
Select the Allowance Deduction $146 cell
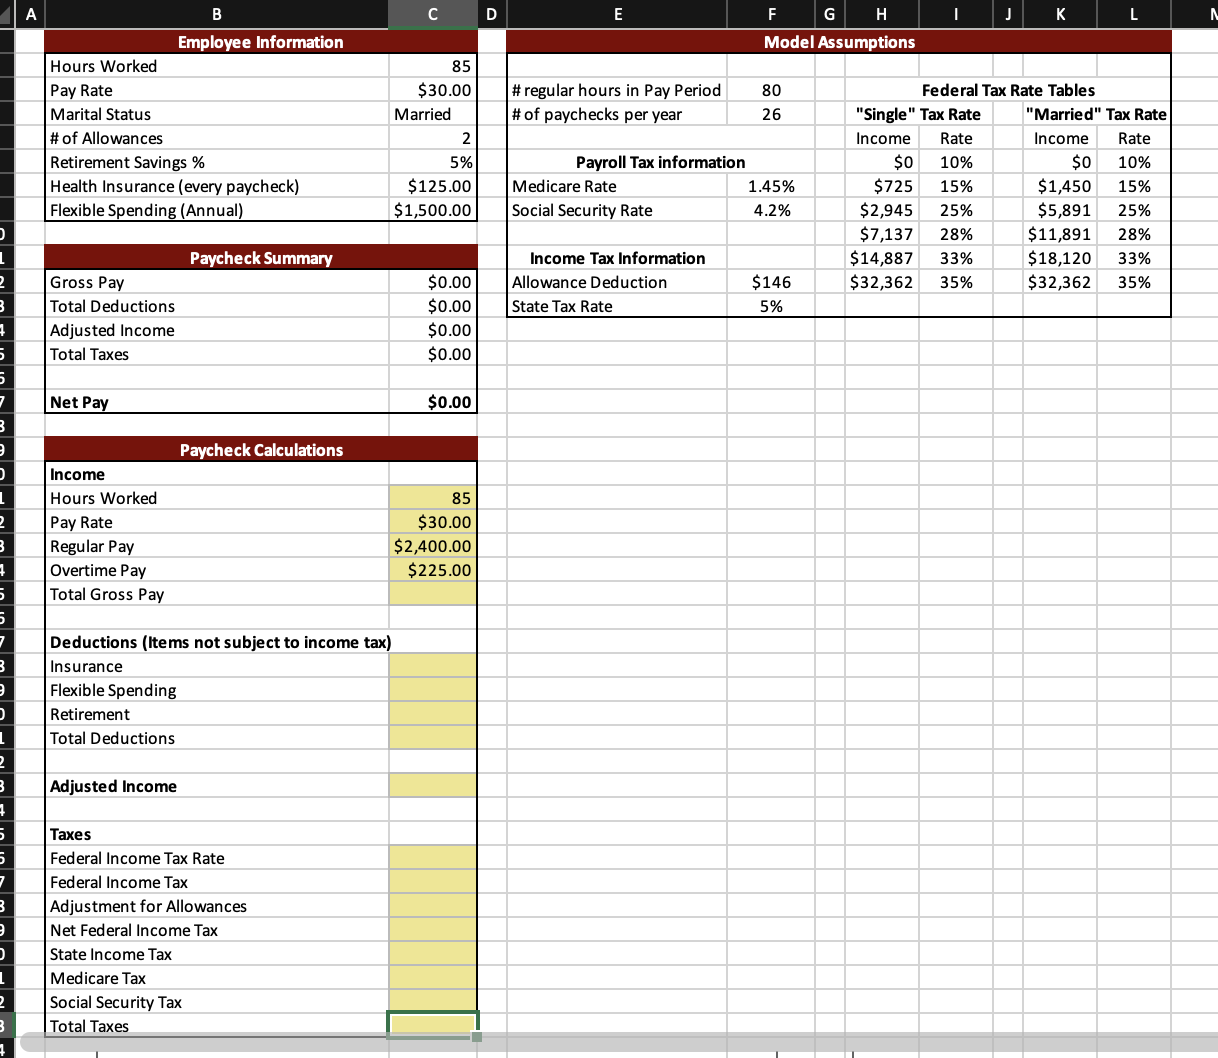[x=771, y=282]
